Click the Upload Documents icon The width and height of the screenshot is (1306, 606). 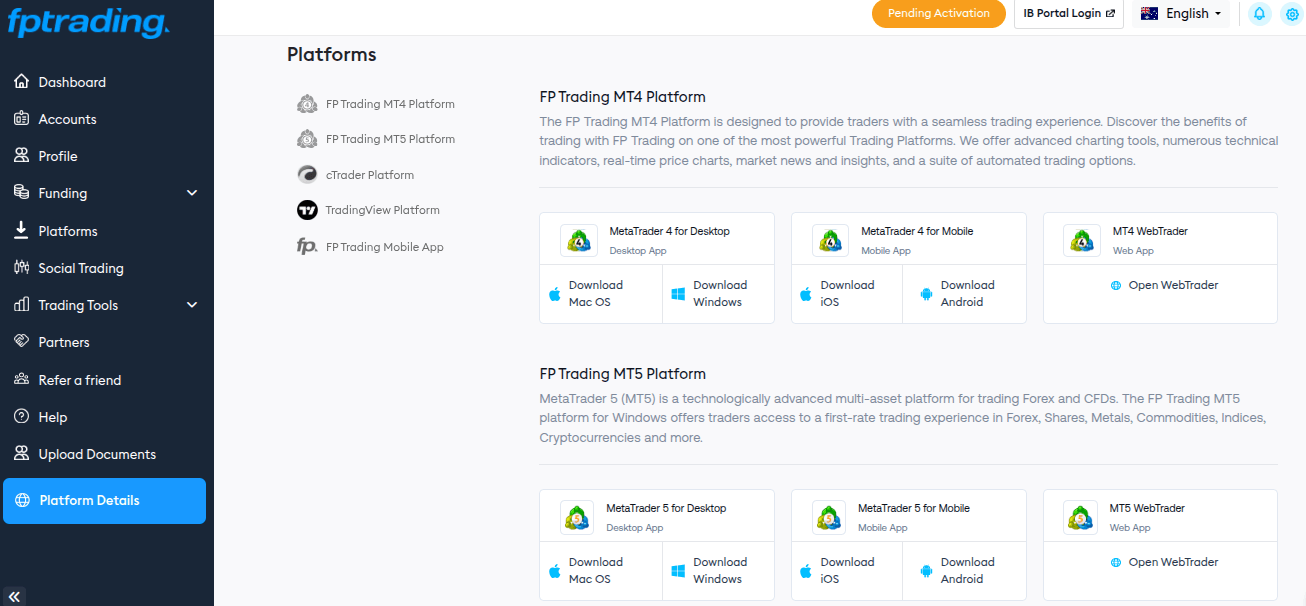21,454
